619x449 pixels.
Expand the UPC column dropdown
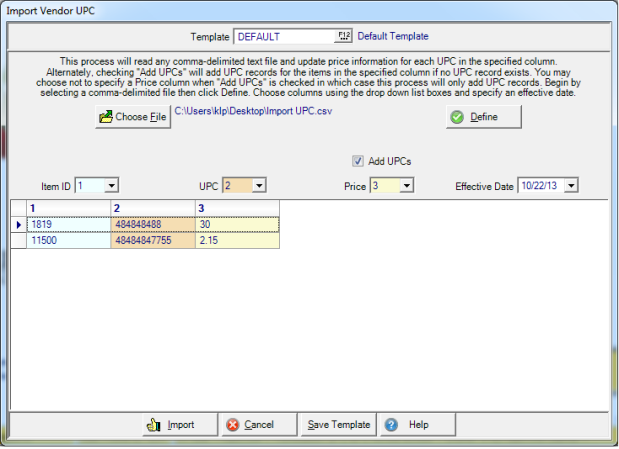pyautogui.click(x=258, y=186)
